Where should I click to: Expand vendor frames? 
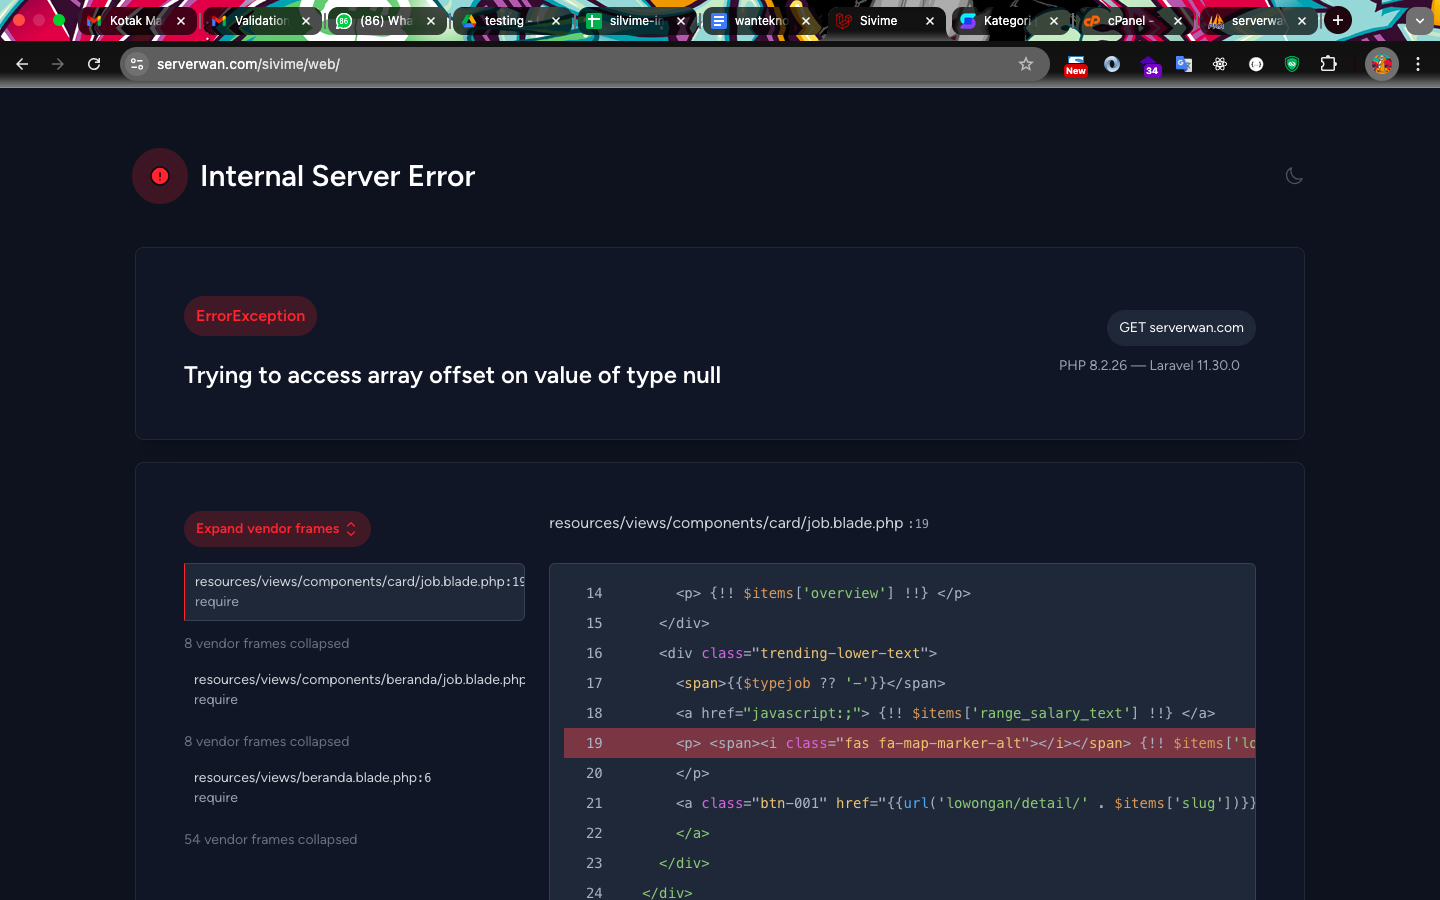point(277,529)
